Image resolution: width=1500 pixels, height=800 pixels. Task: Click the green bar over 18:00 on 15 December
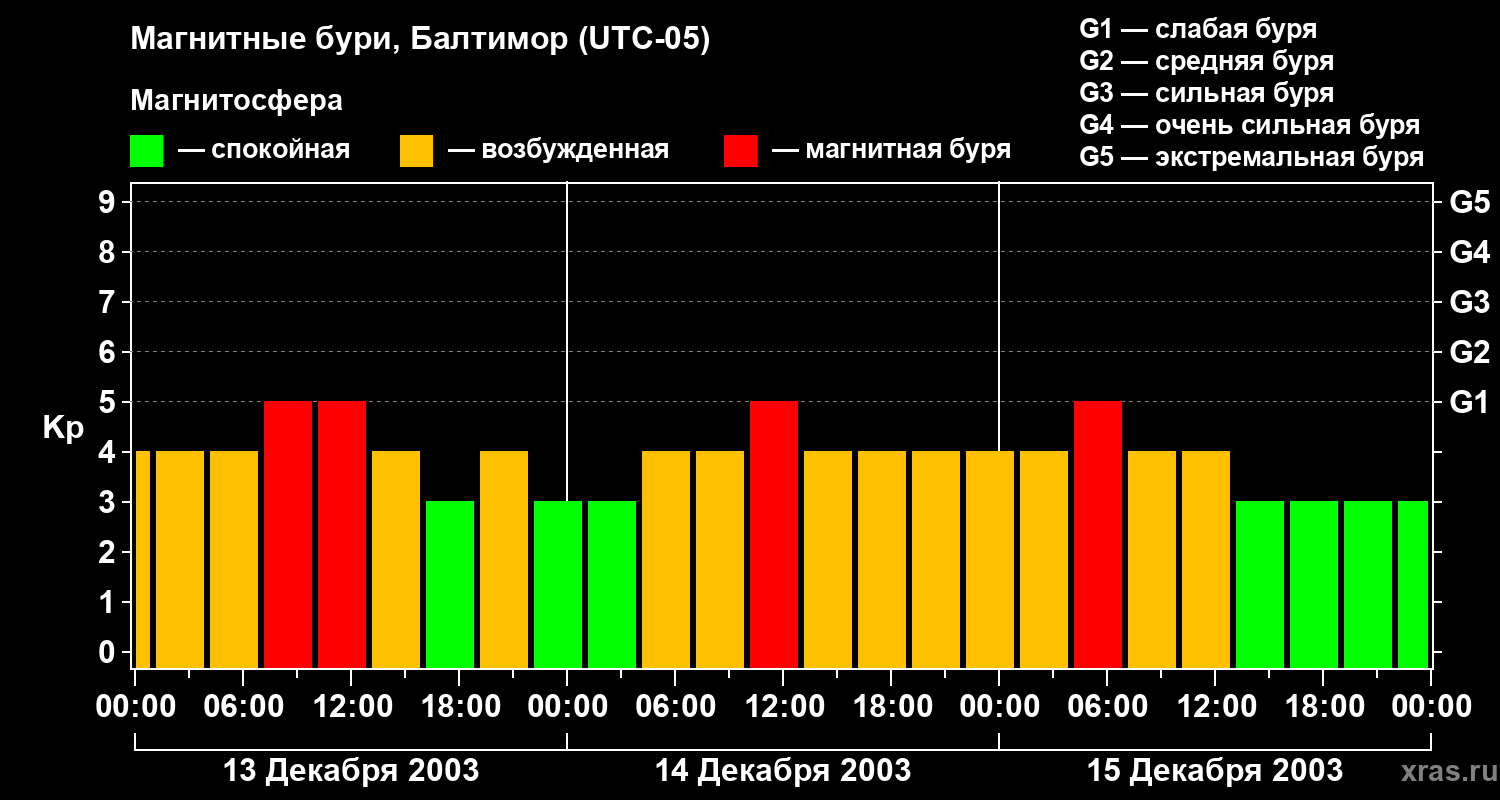pos(1314,584)
